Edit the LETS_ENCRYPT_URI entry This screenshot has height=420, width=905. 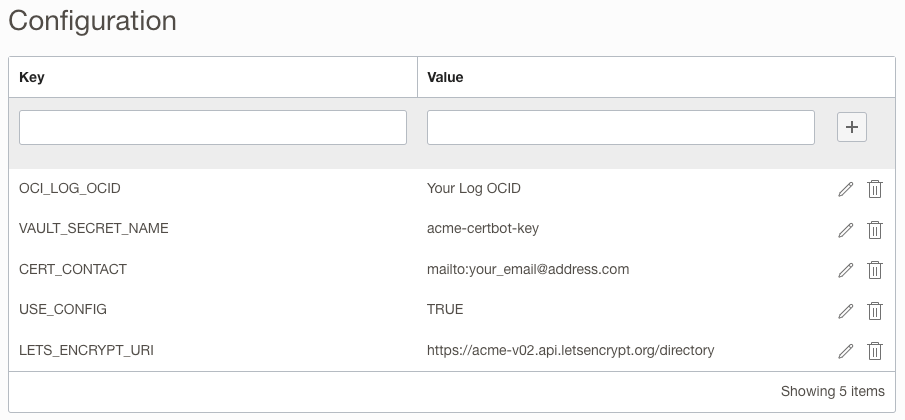click(846, 351)
